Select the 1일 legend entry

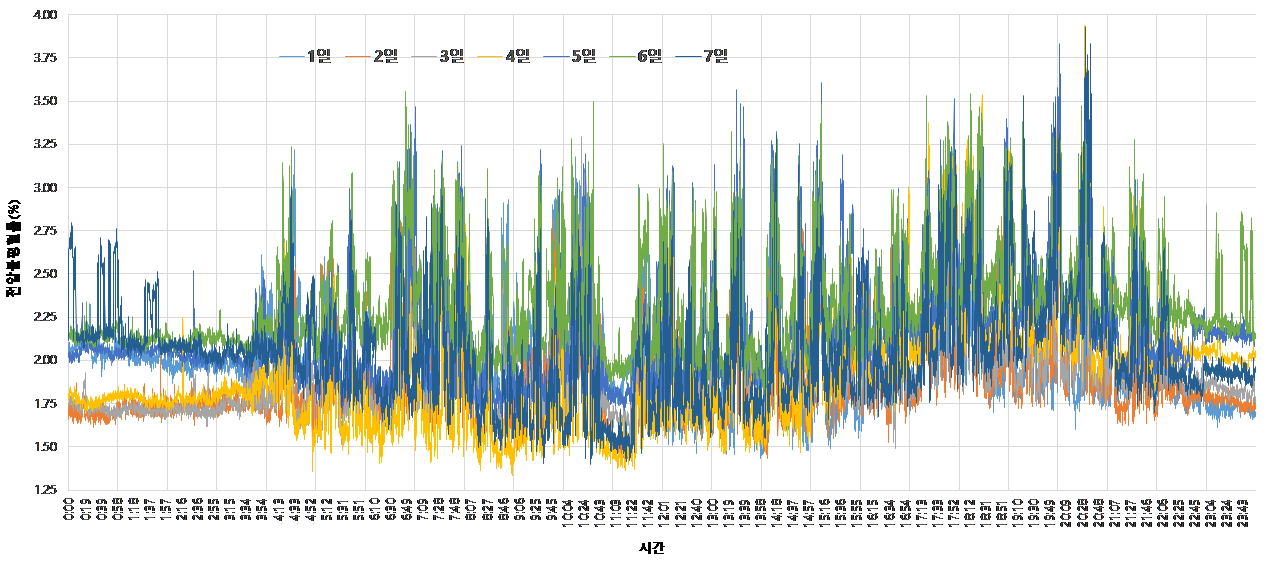point(305,57)
